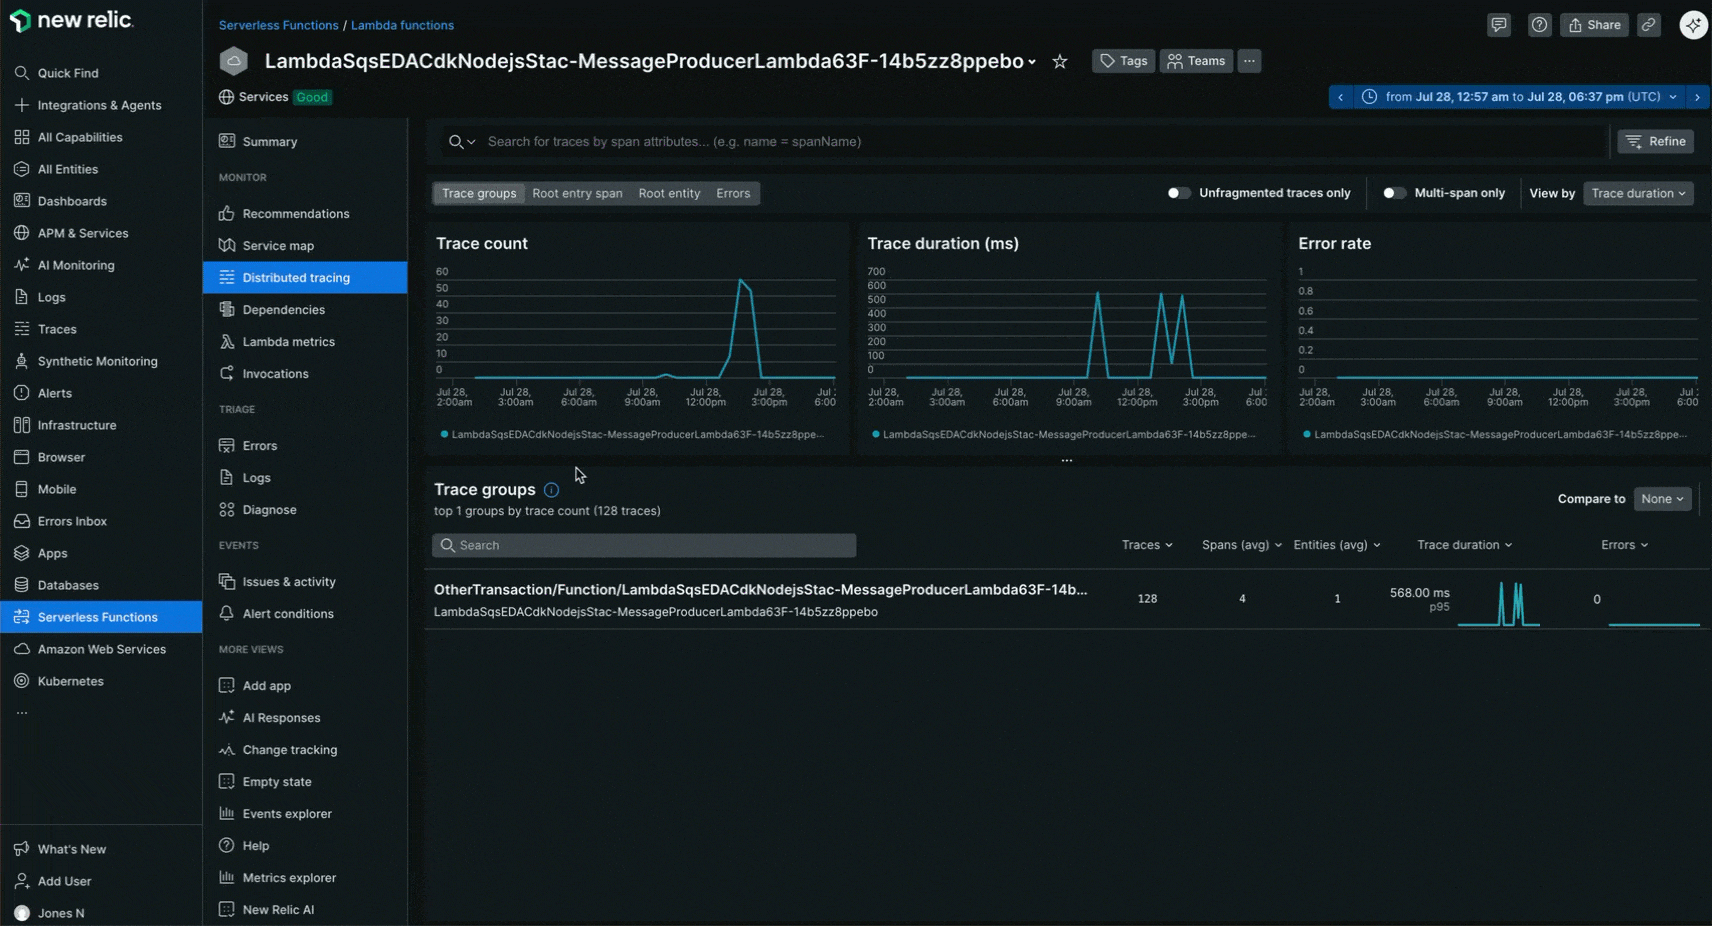The width and height of the screenshot is (1712, 926).
Task: Open the feedback chat icon top right
Action: 1499,25
